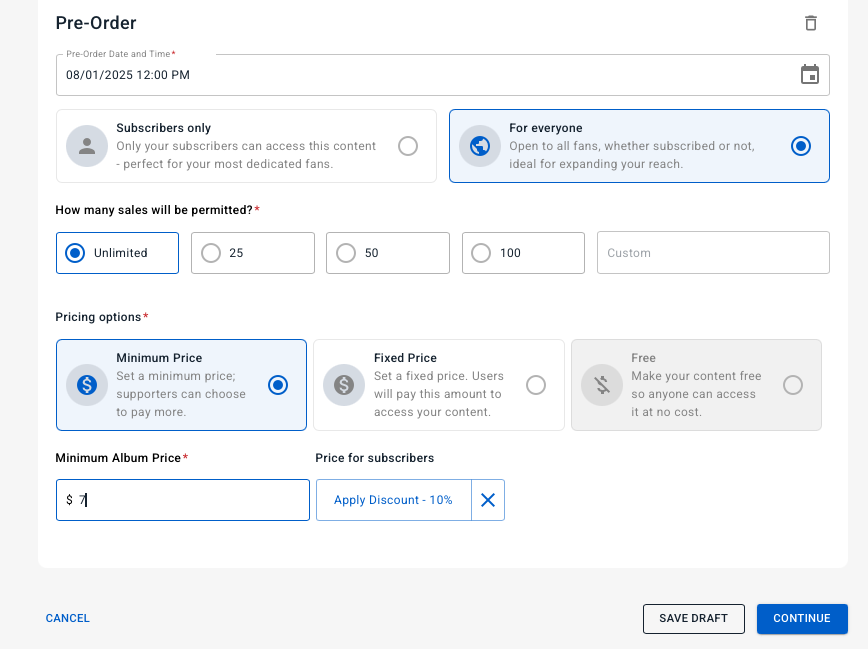
Task: Click Apply Discount - 10% button
Action: coord(394,500)
